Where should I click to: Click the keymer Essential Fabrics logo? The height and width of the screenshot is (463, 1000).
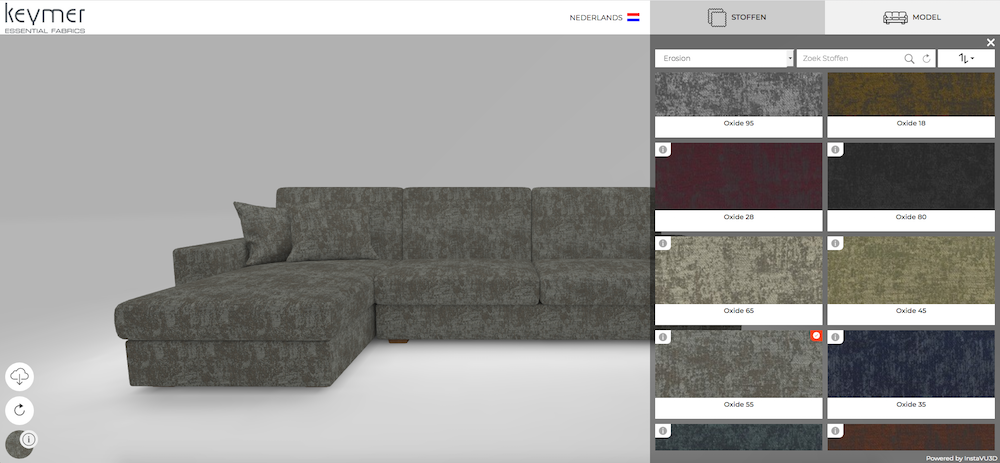[45, 18]
